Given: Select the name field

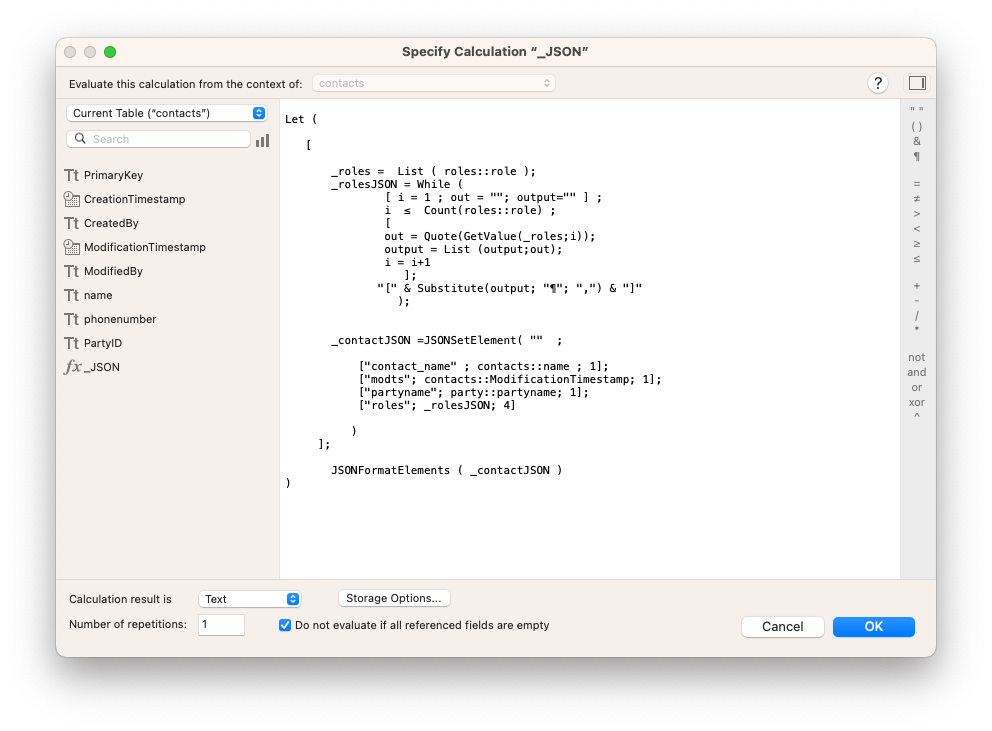Looking at the screenshot, I should click(x=98, y=296).
